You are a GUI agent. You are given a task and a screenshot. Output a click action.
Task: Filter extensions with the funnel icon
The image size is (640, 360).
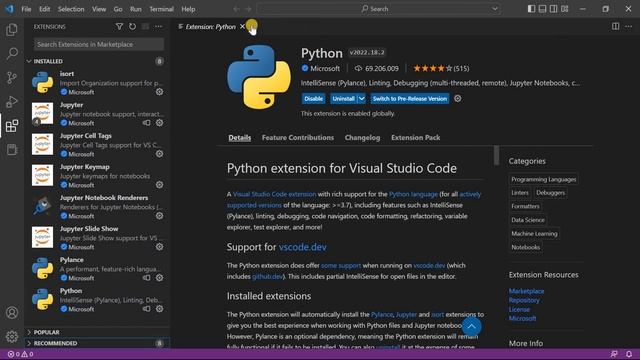click(x=119, y=27)
